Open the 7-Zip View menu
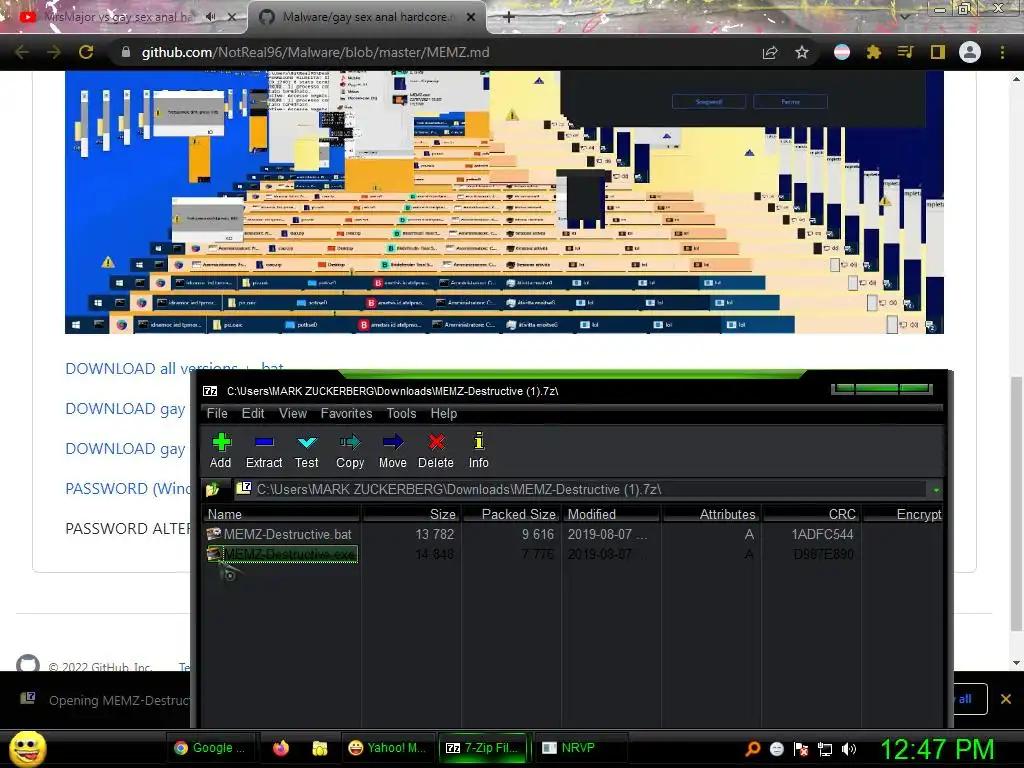This screenshot has height=768, width=1024. (293, 413)
